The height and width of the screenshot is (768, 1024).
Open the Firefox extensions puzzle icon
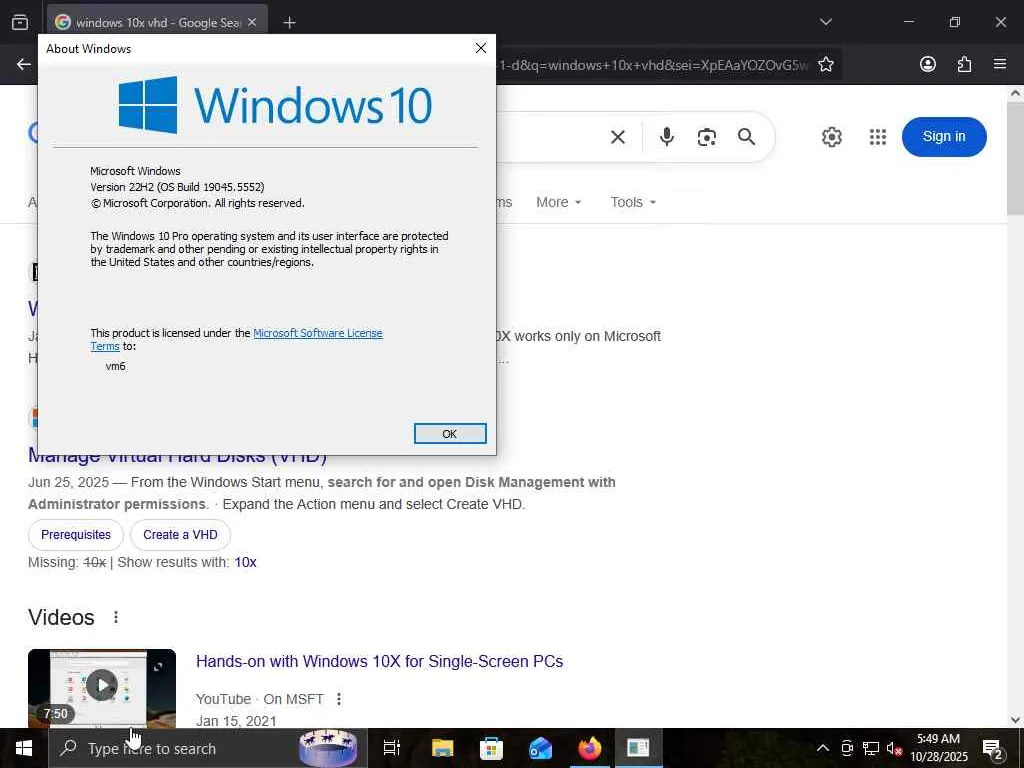click(x=964, y=64)
